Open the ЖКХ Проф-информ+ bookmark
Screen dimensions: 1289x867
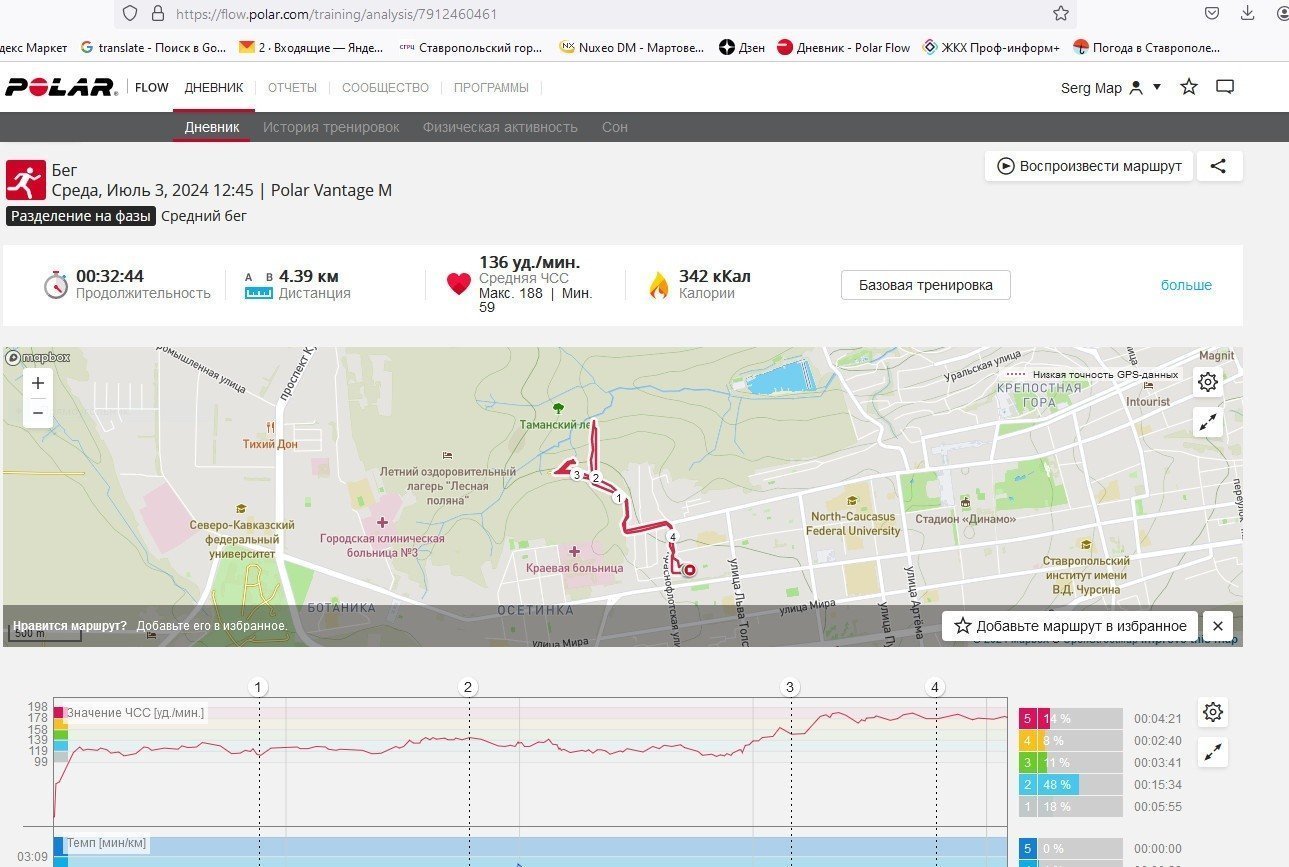coord(991,47)
